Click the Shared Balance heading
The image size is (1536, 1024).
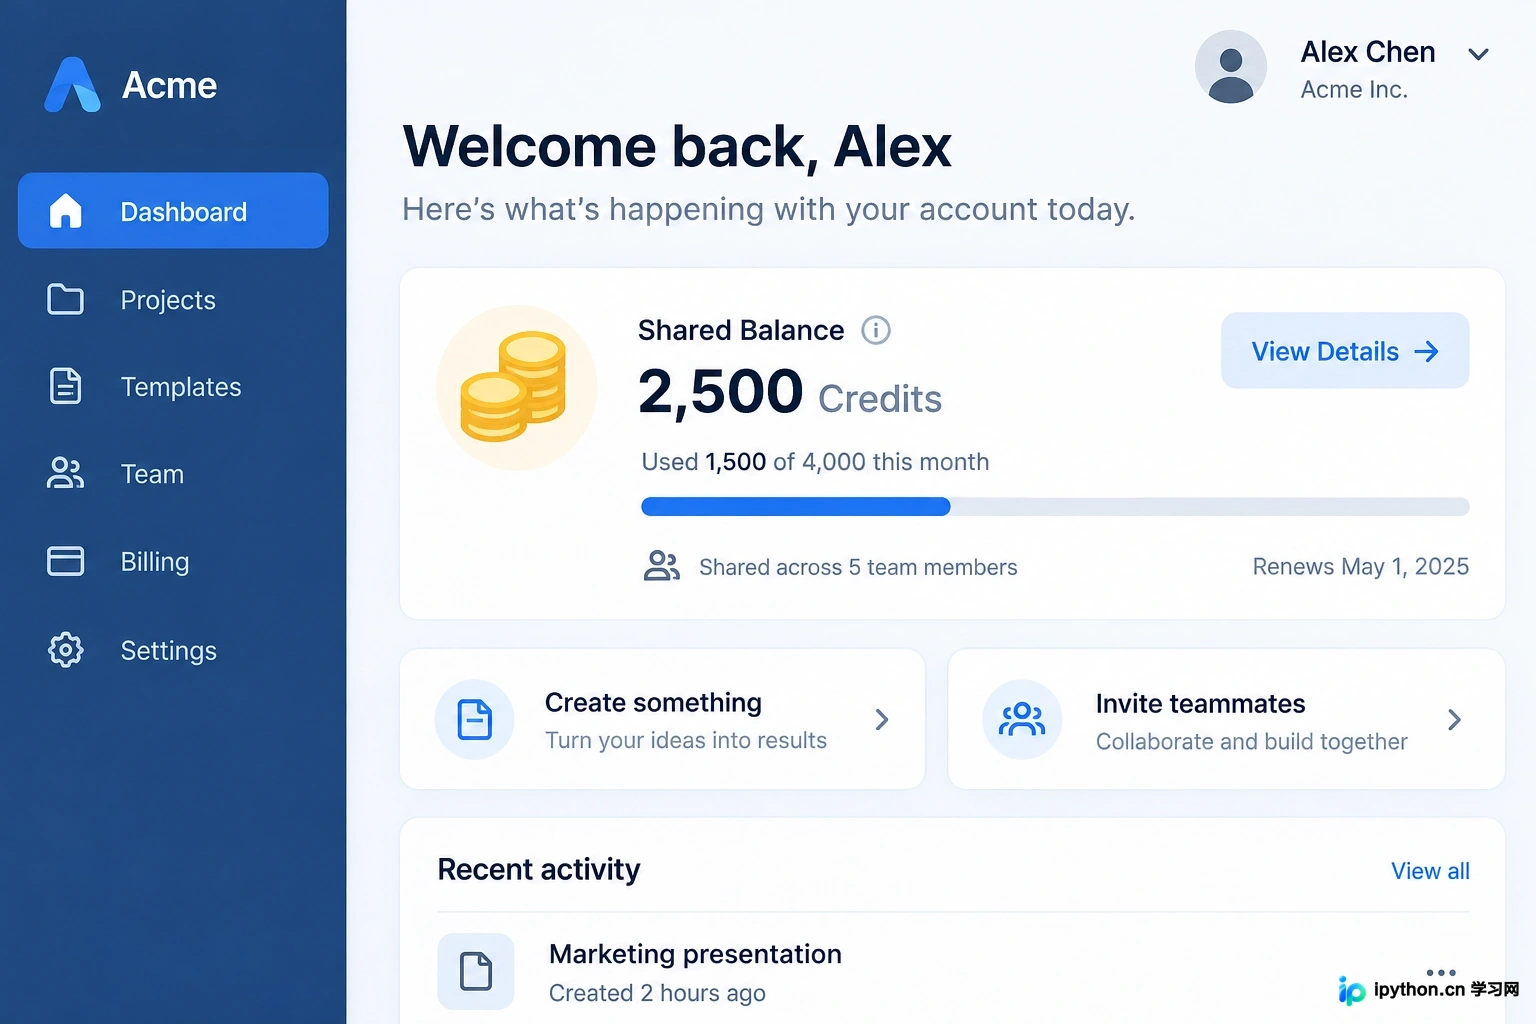(x=741, y=330)
